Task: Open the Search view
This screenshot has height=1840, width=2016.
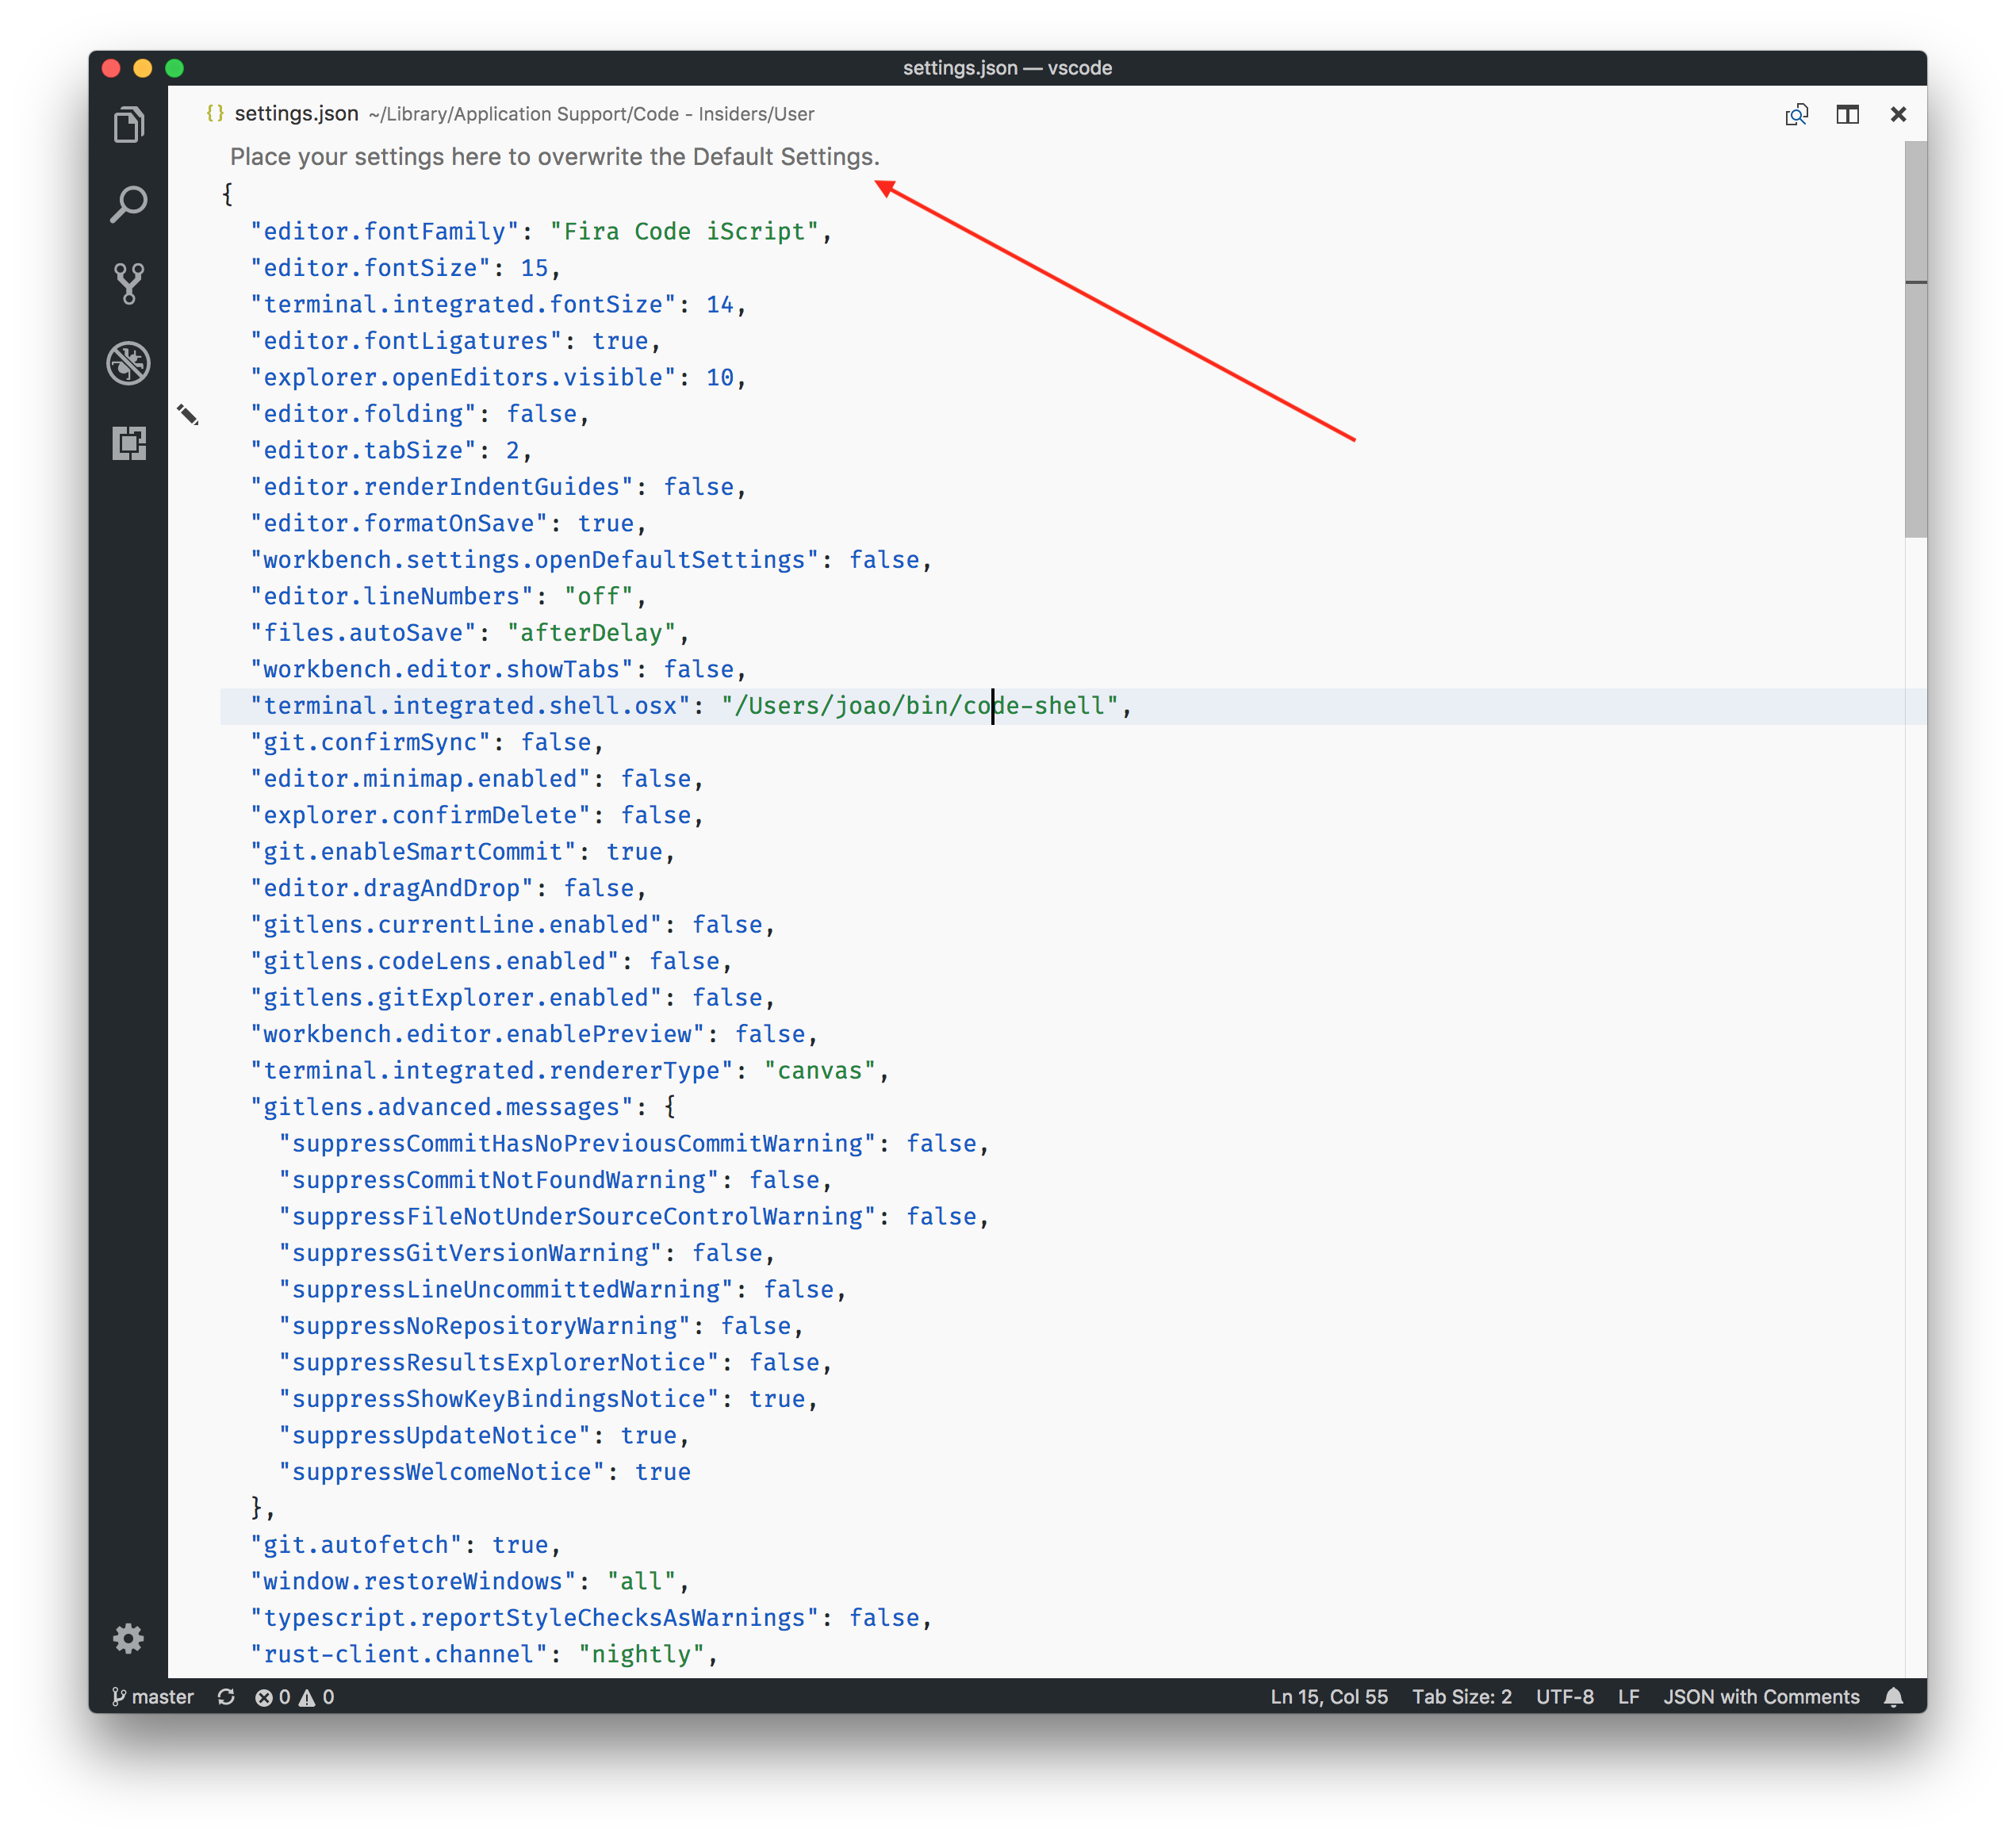Action: point(129,204)
